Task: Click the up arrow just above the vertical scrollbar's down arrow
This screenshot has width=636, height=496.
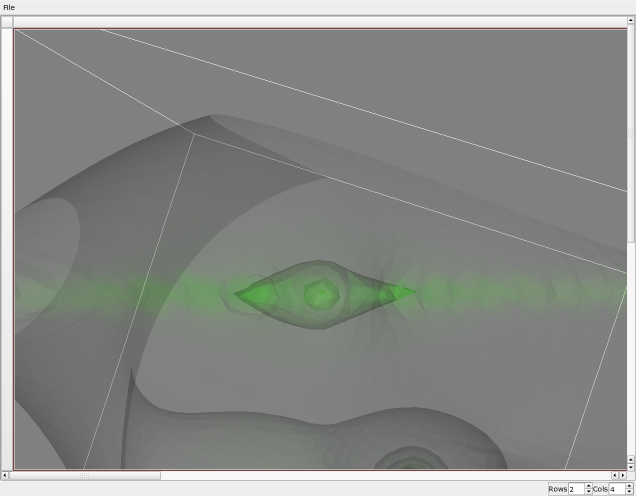Action: click(x=631, y=459)
